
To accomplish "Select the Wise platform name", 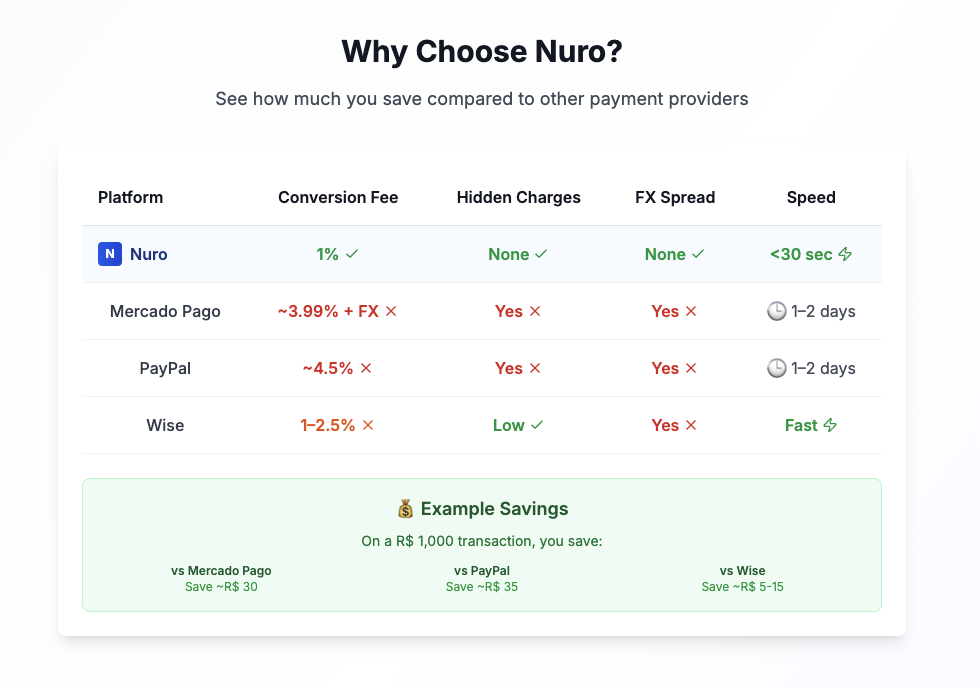I will tap(165, 425).
